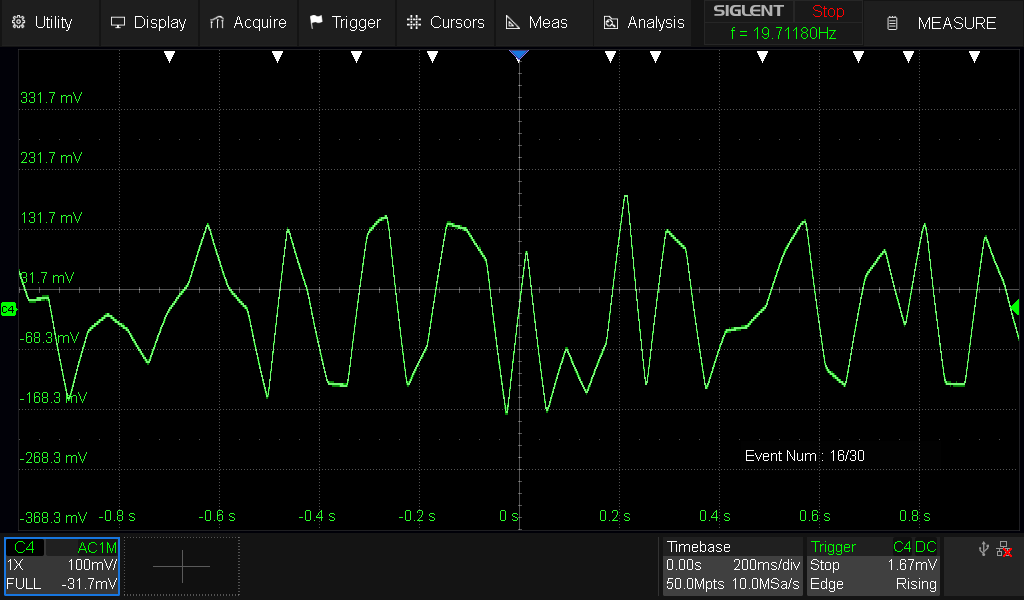Viewport: 1024px width, 600px height.
Task: Open the Analysis menu
Action: [x=643, y=23]
